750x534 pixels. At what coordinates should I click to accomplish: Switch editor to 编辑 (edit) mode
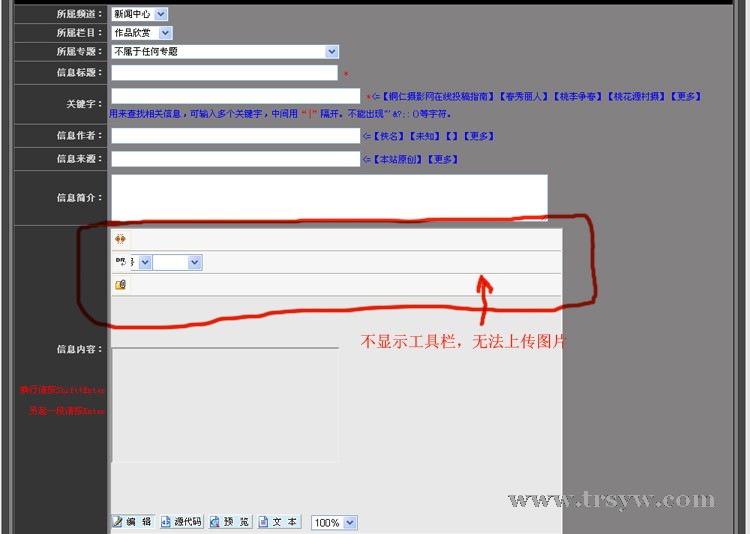(132, 522)
